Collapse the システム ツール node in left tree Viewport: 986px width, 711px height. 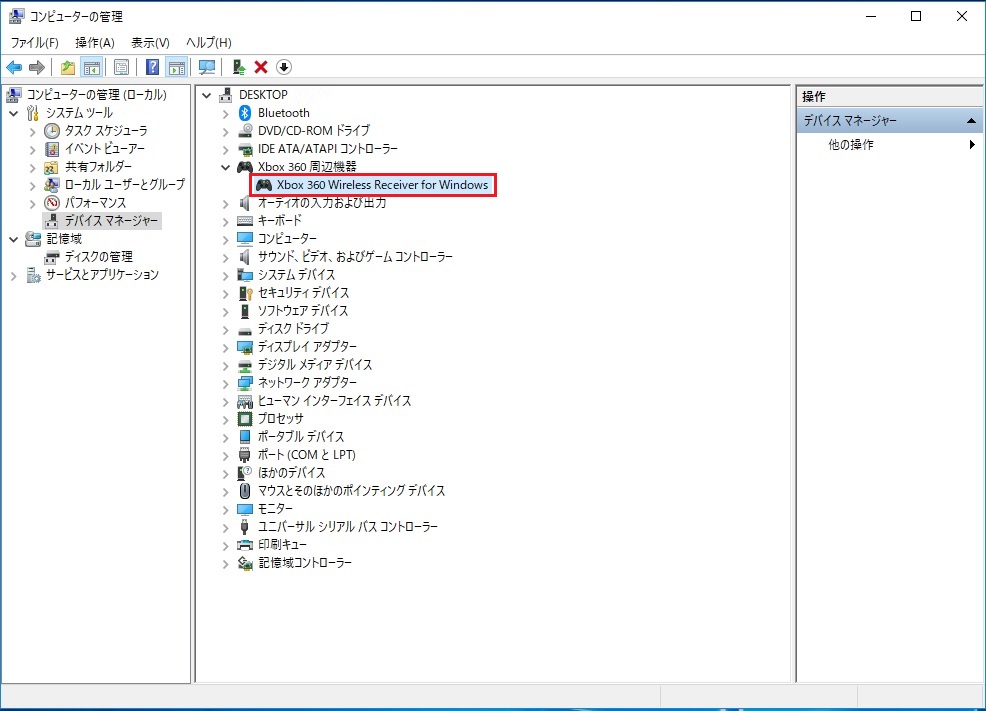[x=13, y=114]
